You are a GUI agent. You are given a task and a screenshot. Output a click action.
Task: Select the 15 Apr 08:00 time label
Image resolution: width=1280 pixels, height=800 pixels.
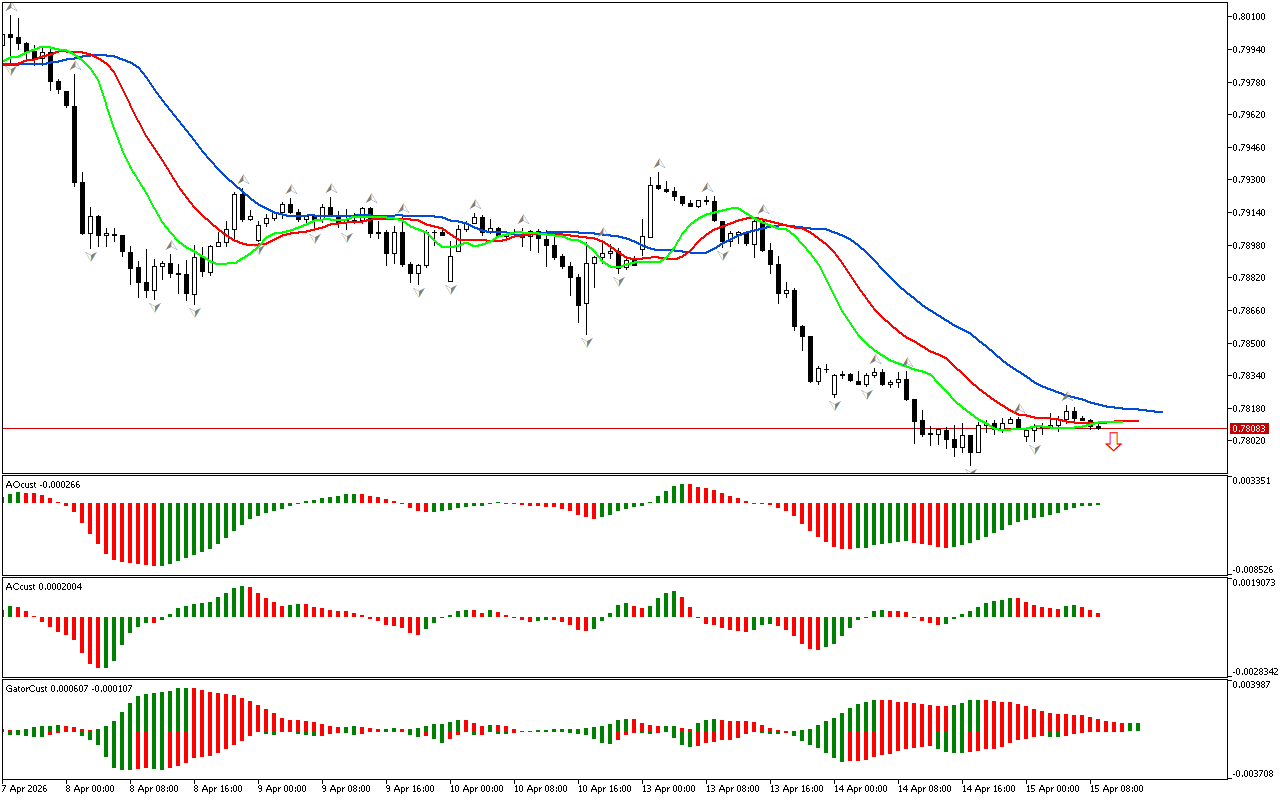point(1116,788)
